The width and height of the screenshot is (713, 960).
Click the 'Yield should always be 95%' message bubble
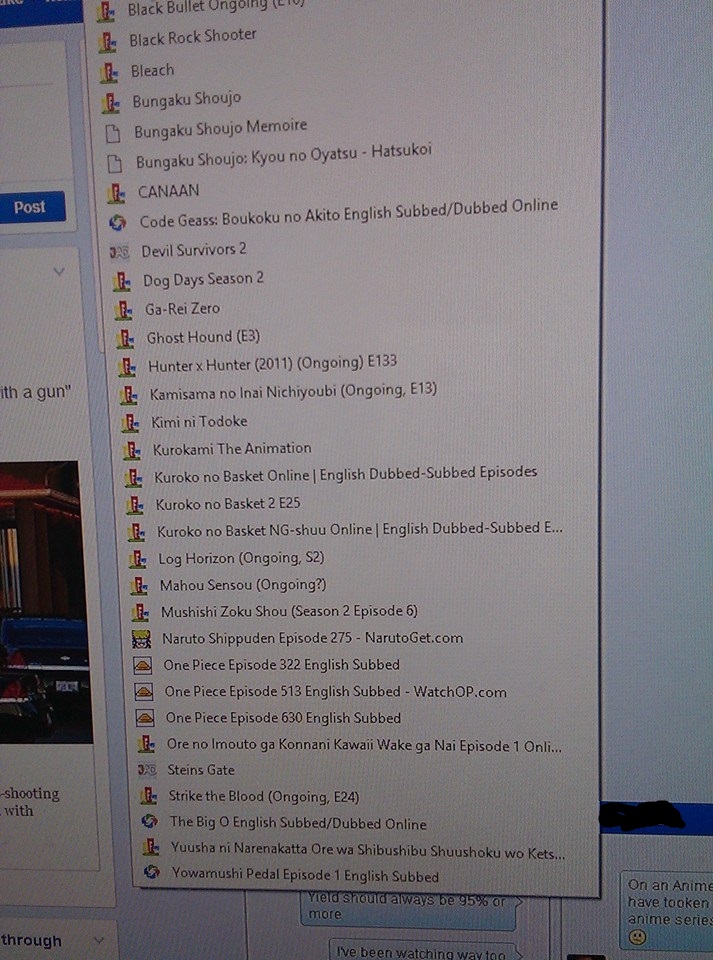click(409, 909)
